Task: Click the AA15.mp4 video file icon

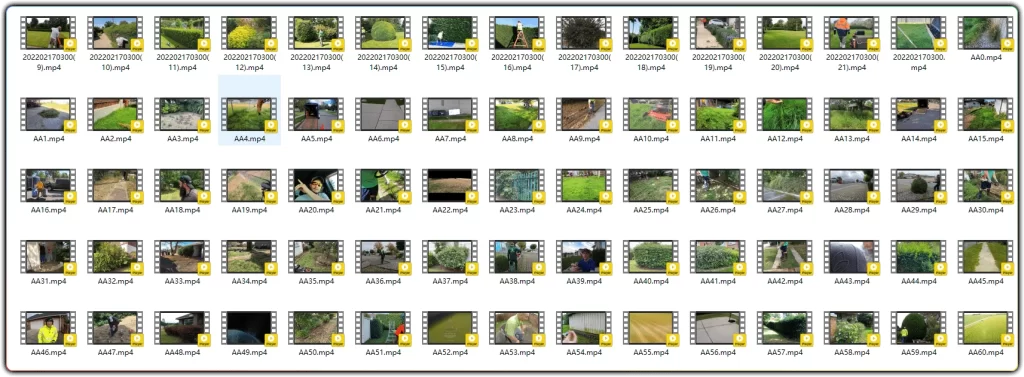Action: (985, 115)
